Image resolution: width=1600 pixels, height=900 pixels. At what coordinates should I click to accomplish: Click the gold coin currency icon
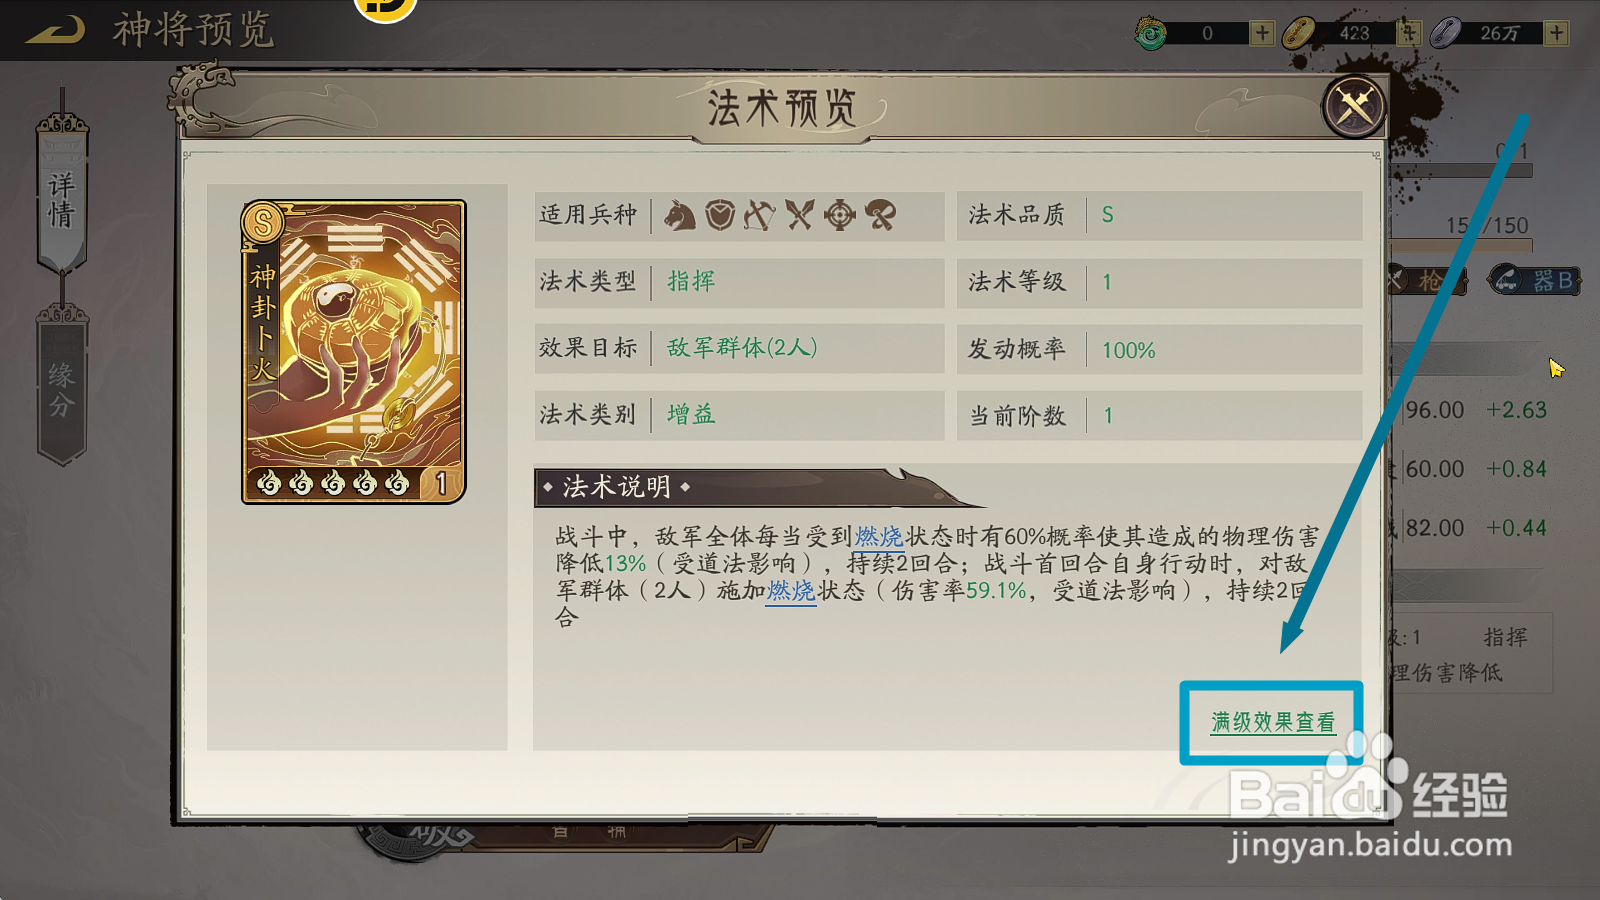1298,33
